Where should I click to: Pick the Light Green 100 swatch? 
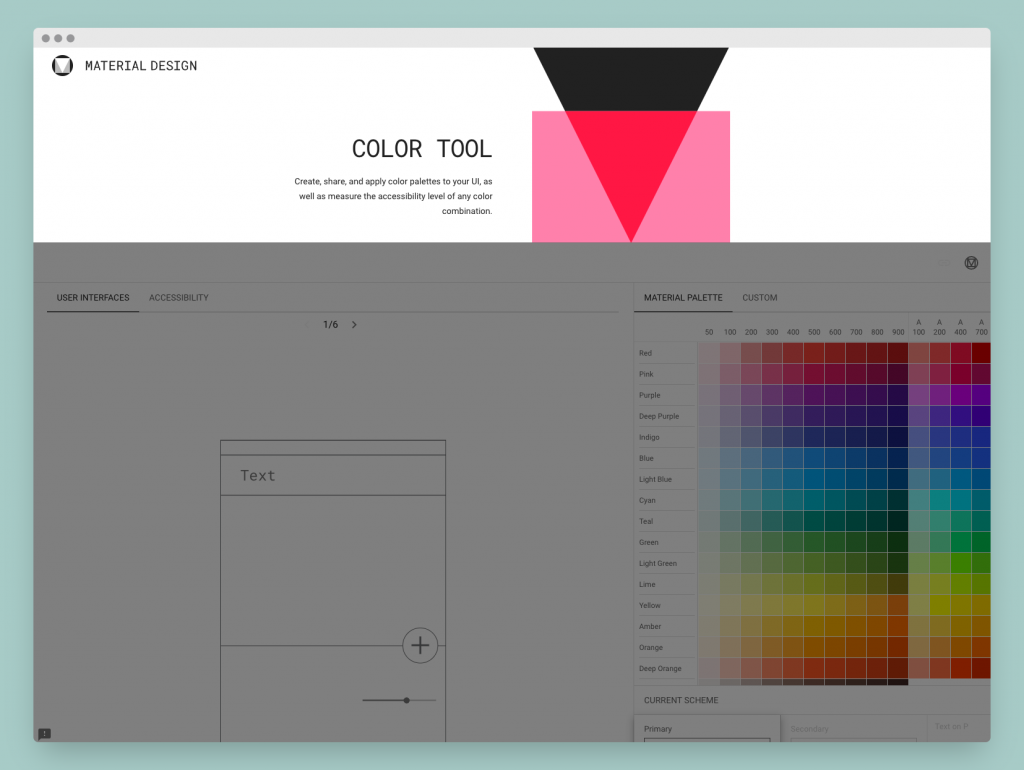point(730,563)
